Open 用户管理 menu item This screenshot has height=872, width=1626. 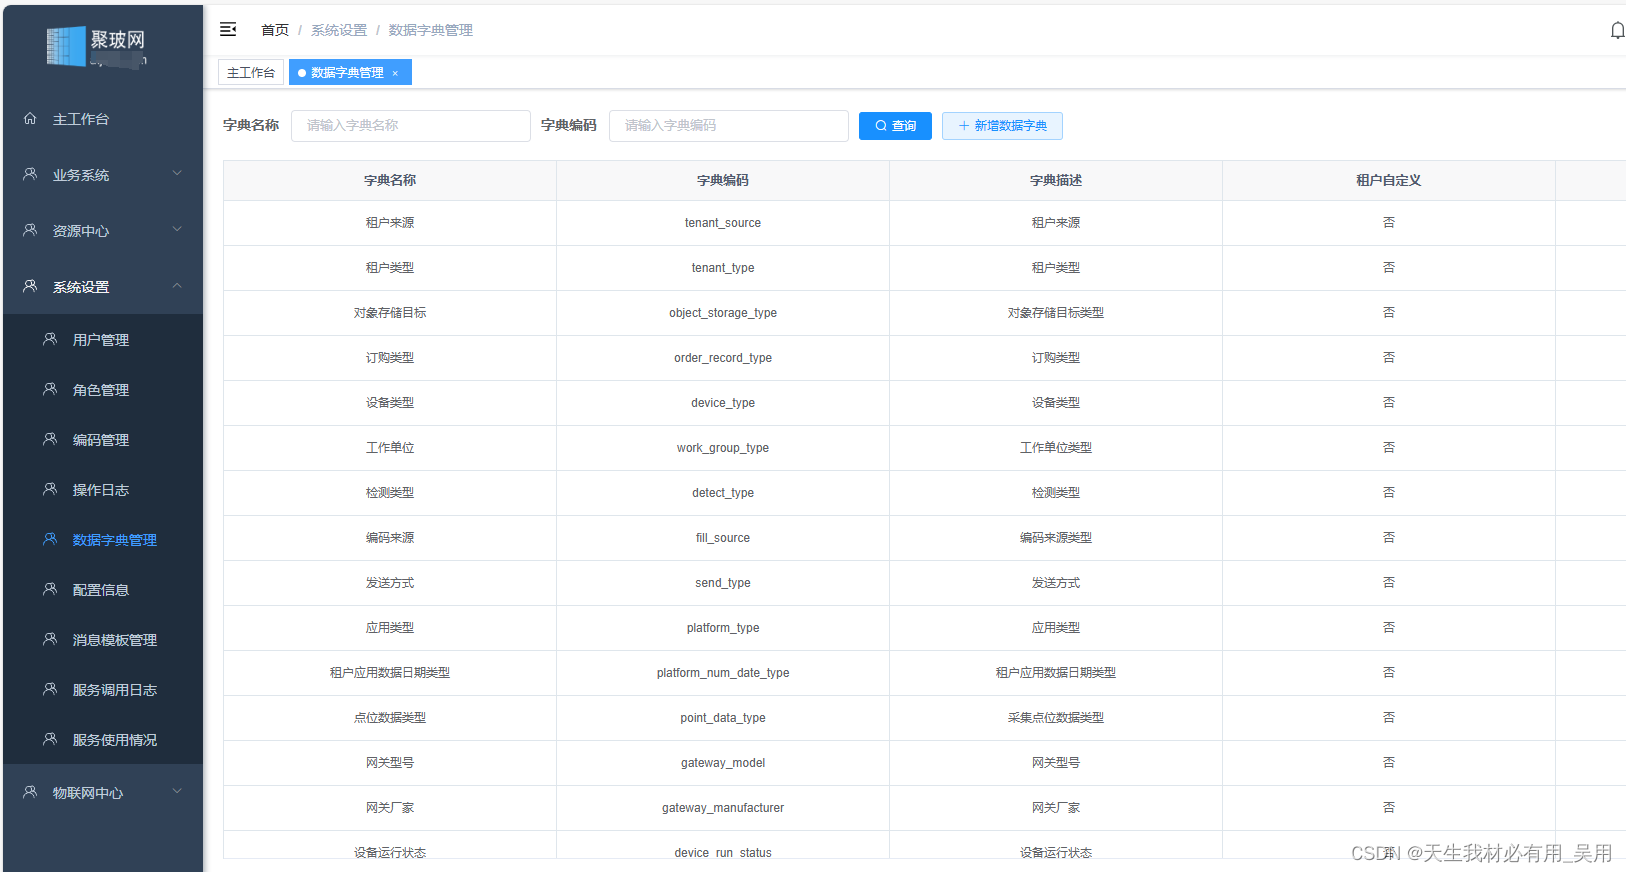(103, 340)
